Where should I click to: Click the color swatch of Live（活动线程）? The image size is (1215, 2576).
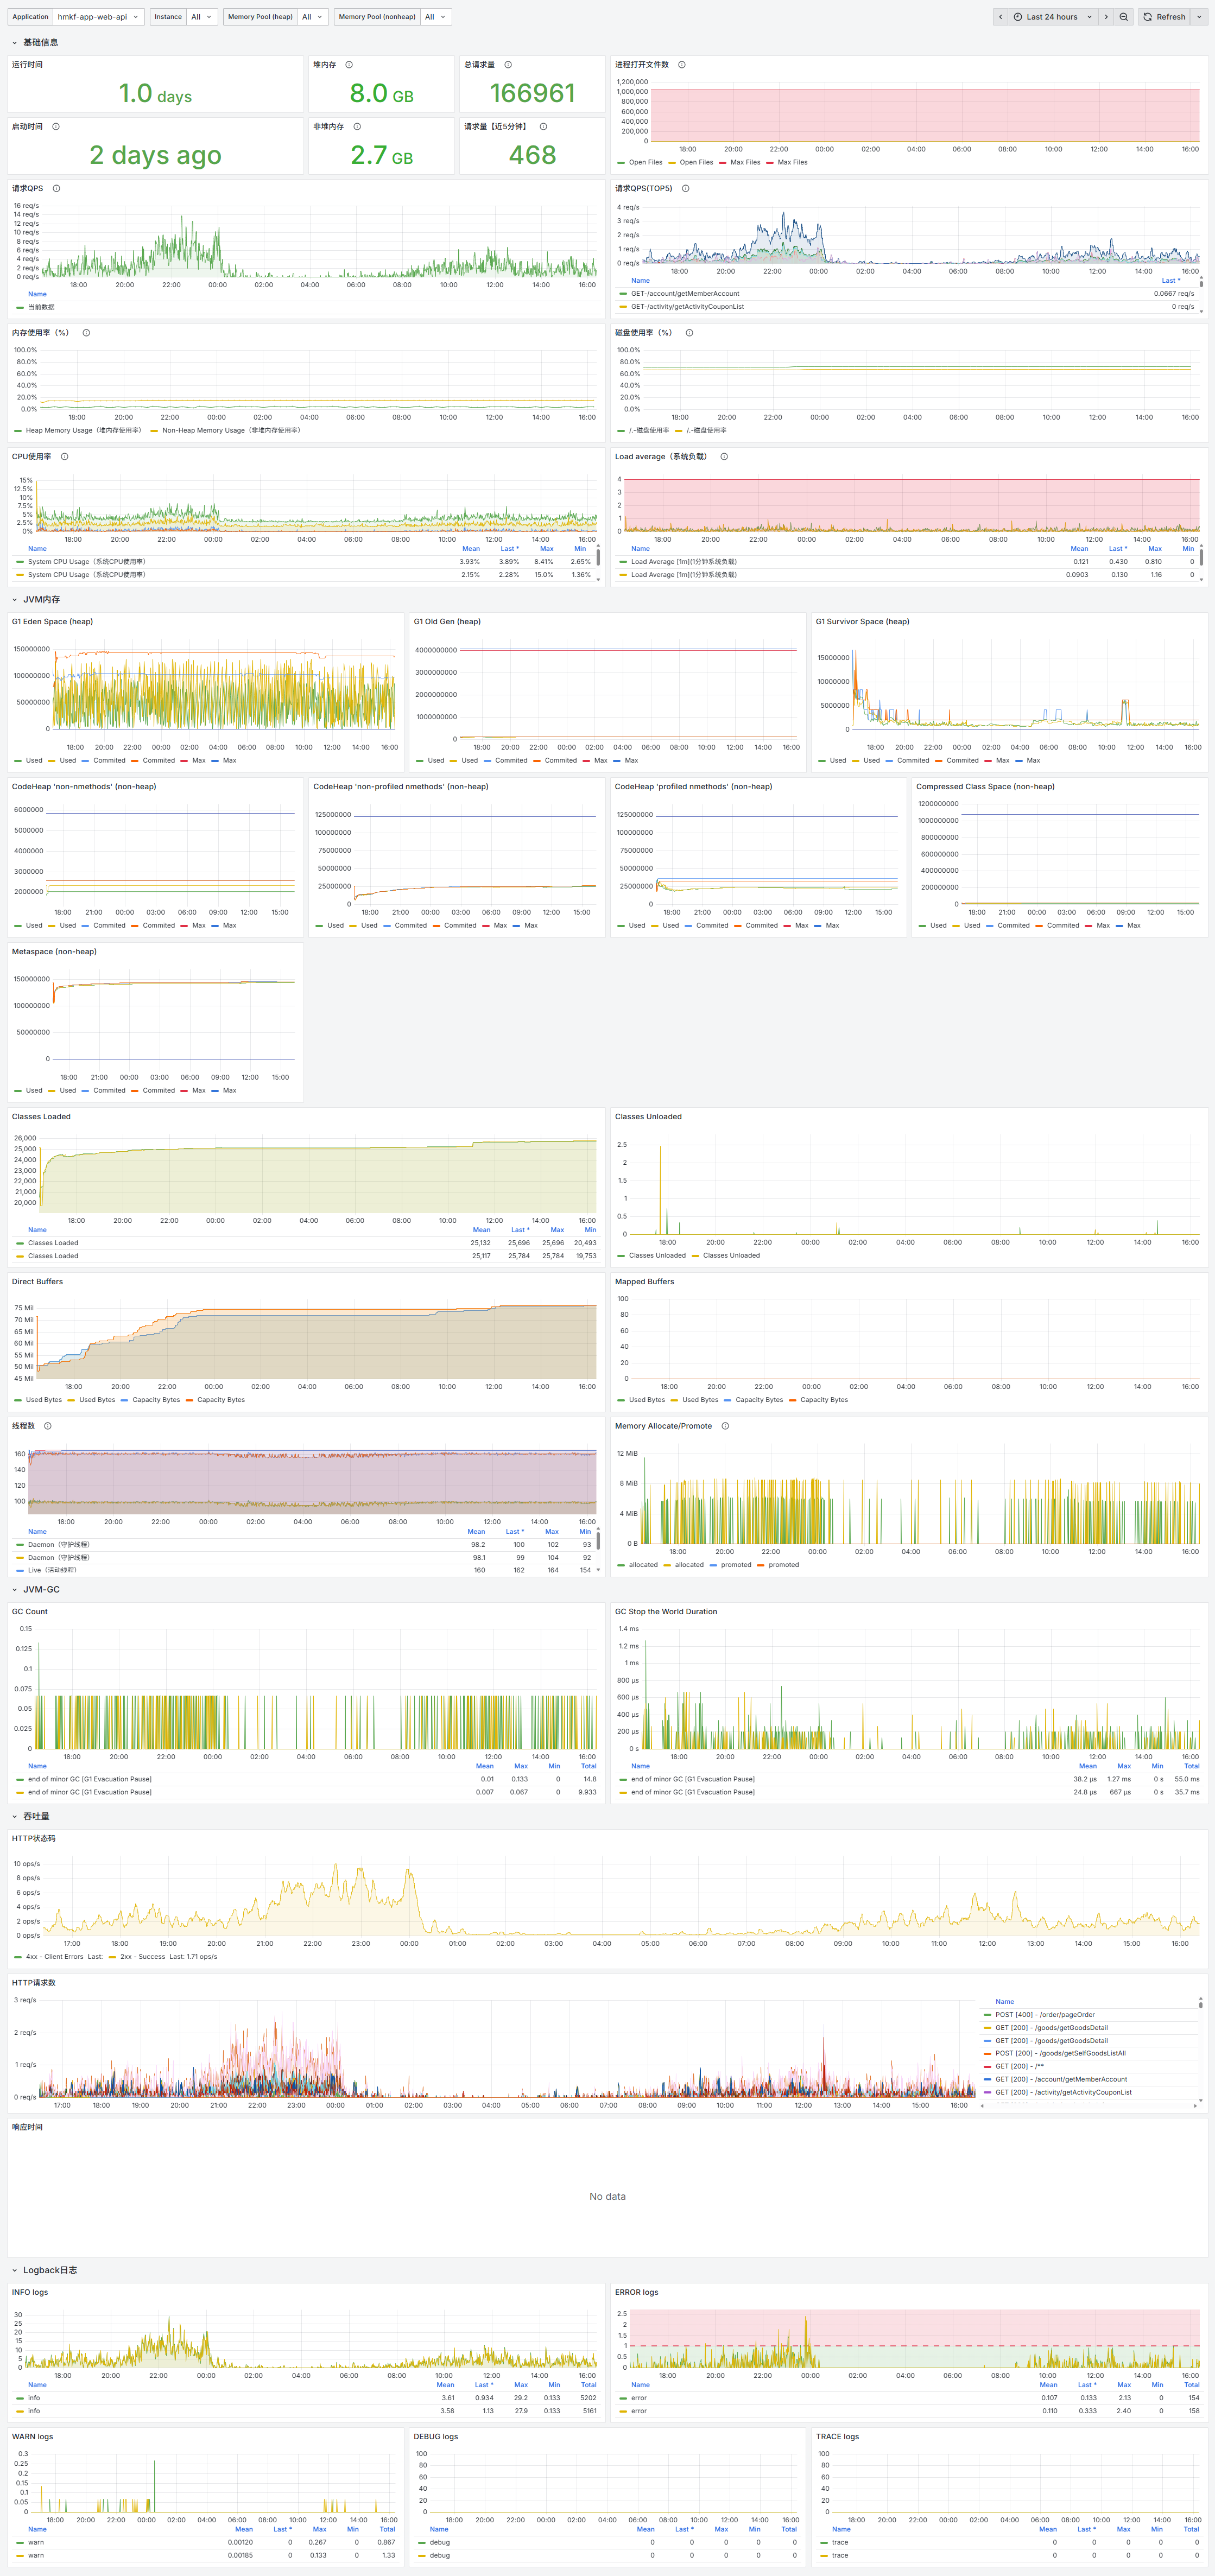coord(20,1571)
